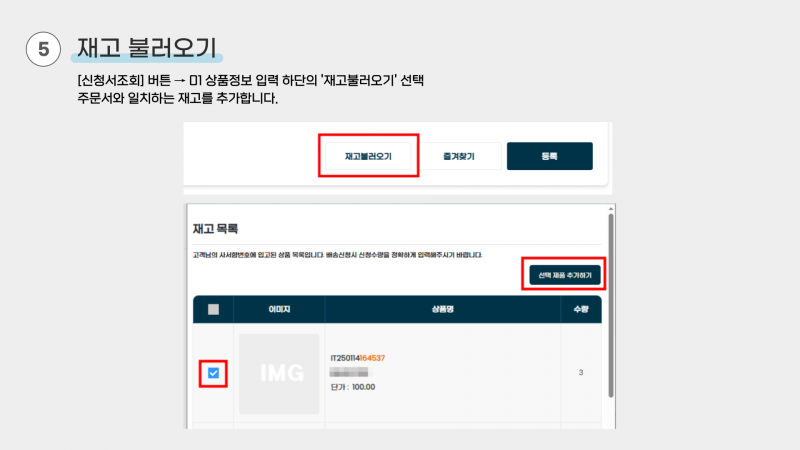Viewport: 800px width, 450px height.
Task: Toggle the select-all checkbox in table header
Action: (x=213, y=309)
